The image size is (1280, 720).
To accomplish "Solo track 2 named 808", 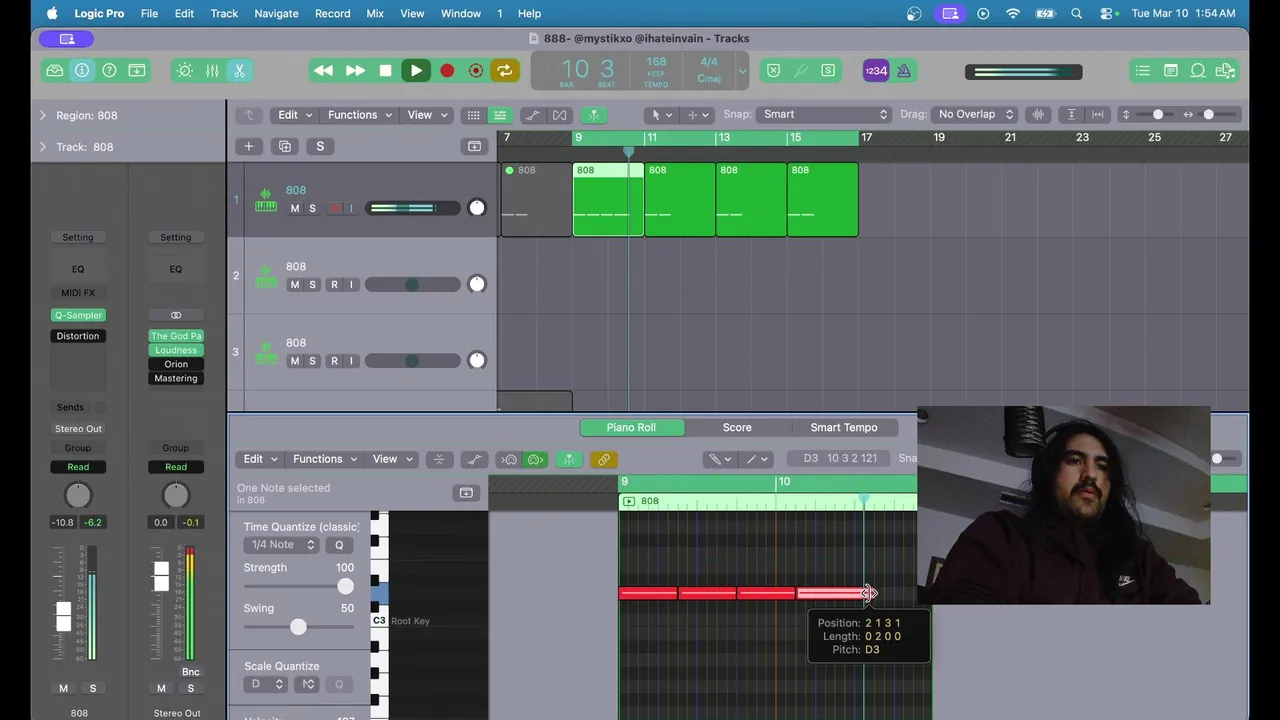I will (312, 285).
